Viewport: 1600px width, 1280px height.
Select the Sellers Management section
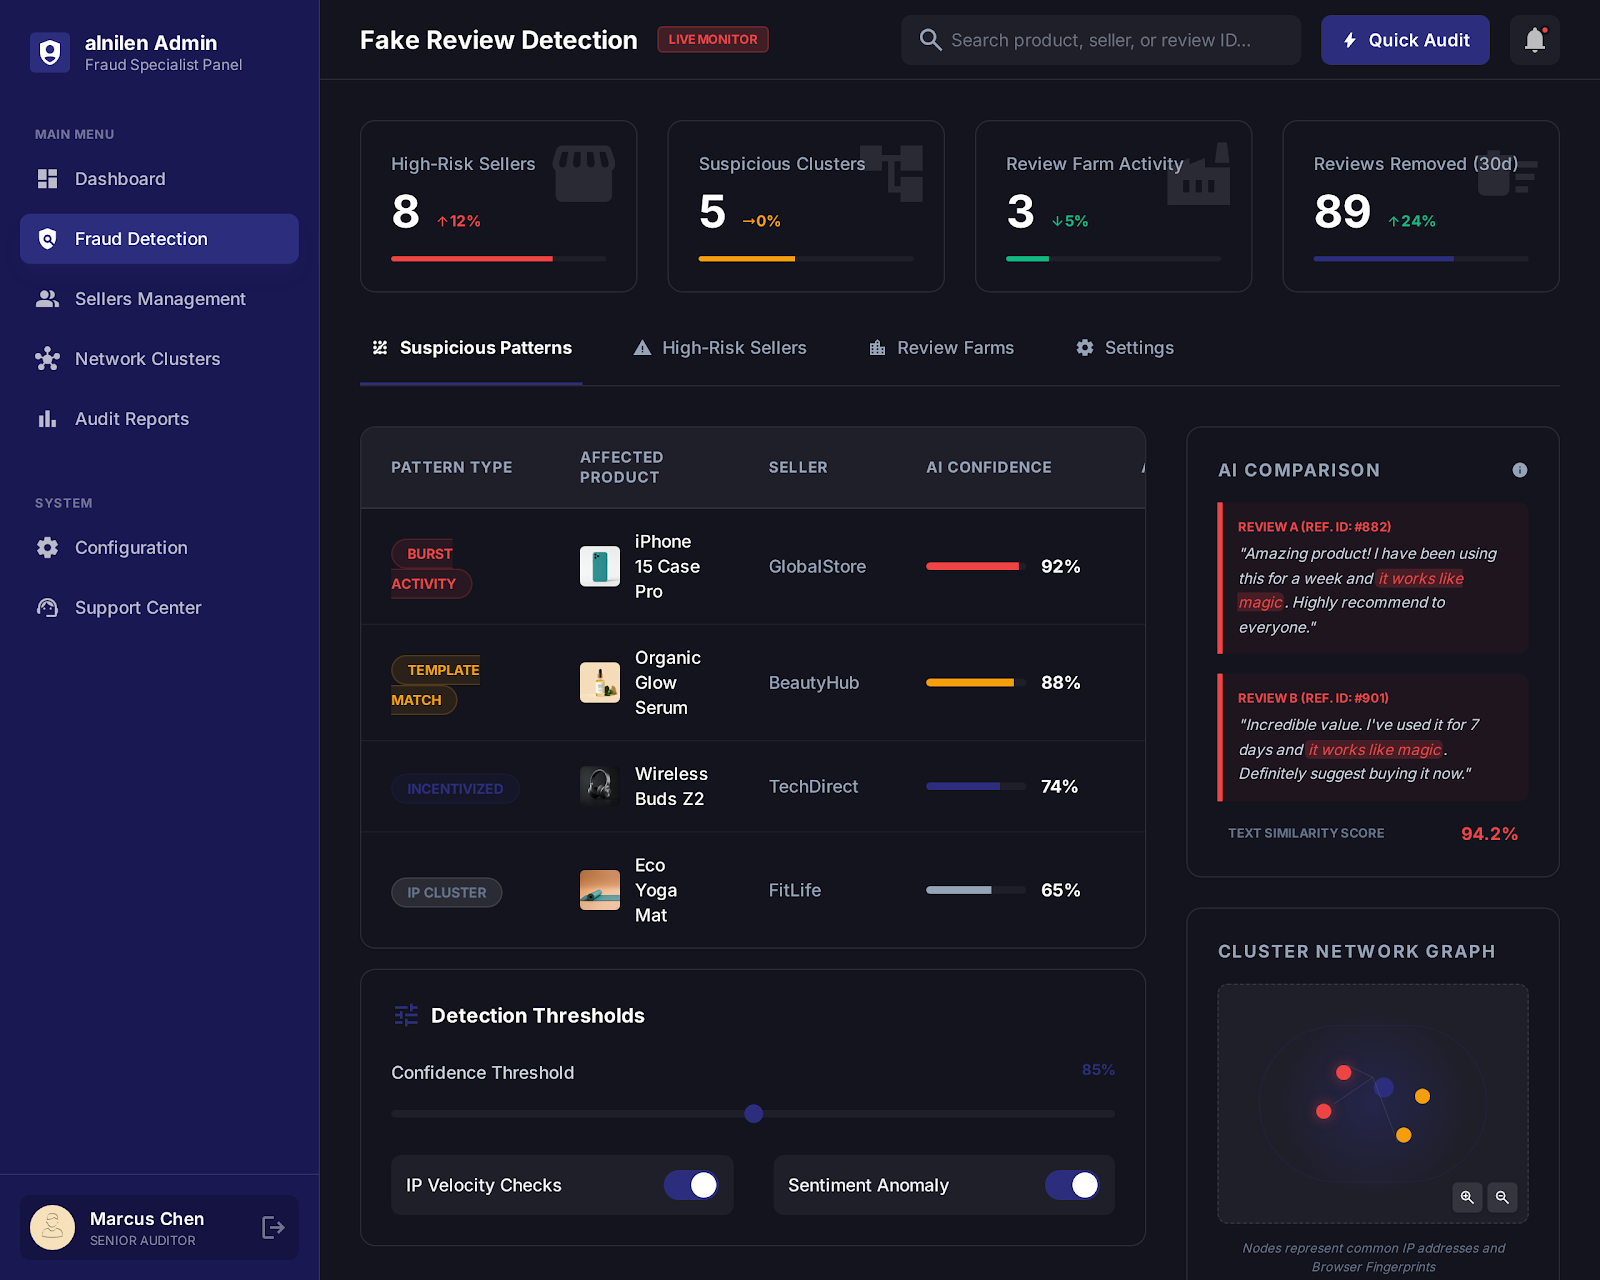coord(160,298)
